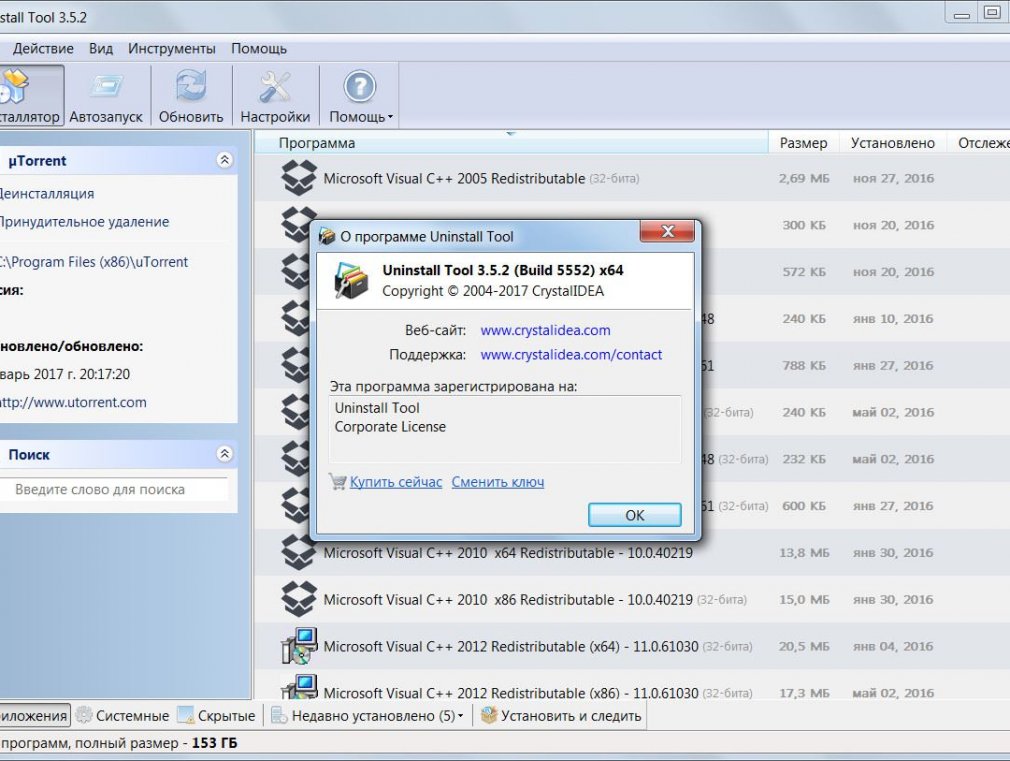Collapse the µTorrent sidebar panel
This screenshot has height=761, width=1010.
[224, 160]
